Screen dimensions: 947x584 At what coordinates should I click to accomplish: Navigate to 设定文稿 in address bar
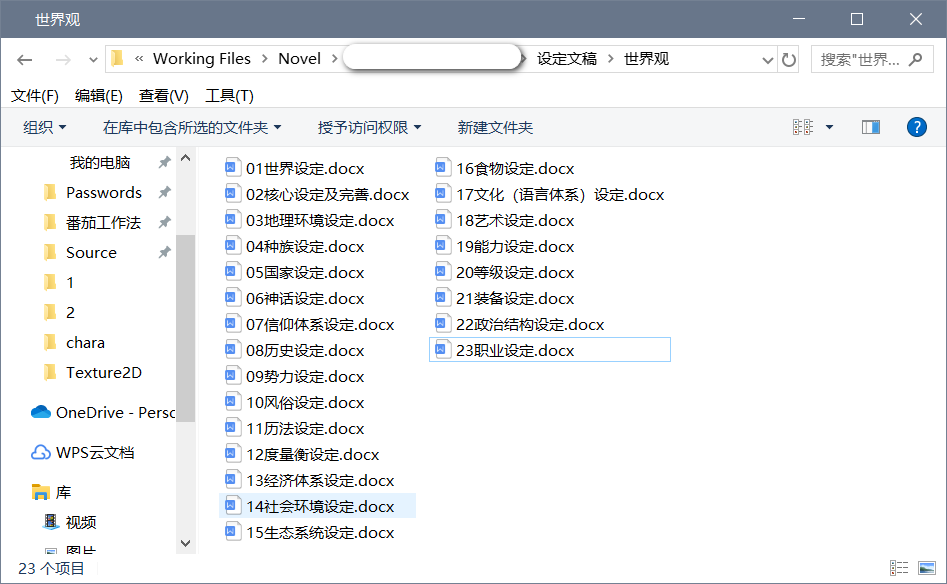(567, 59)
